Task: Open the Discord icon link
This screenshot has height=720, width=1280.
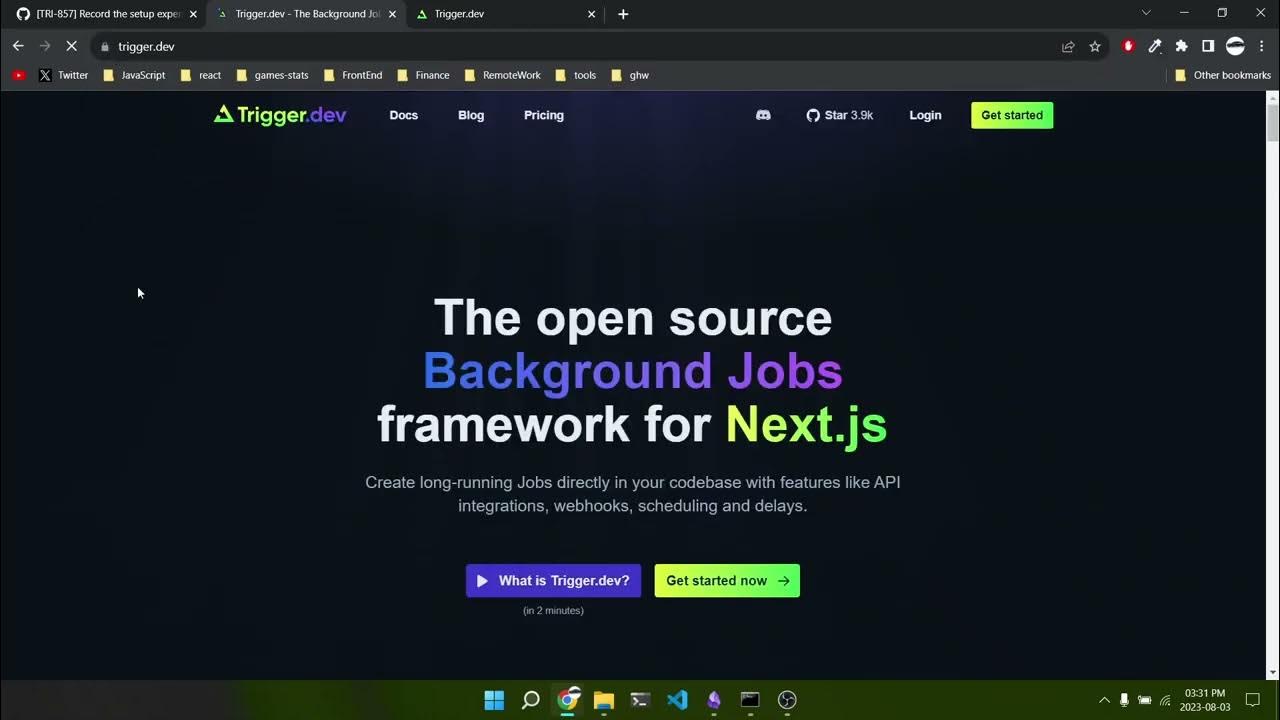Action: (763, 115)
